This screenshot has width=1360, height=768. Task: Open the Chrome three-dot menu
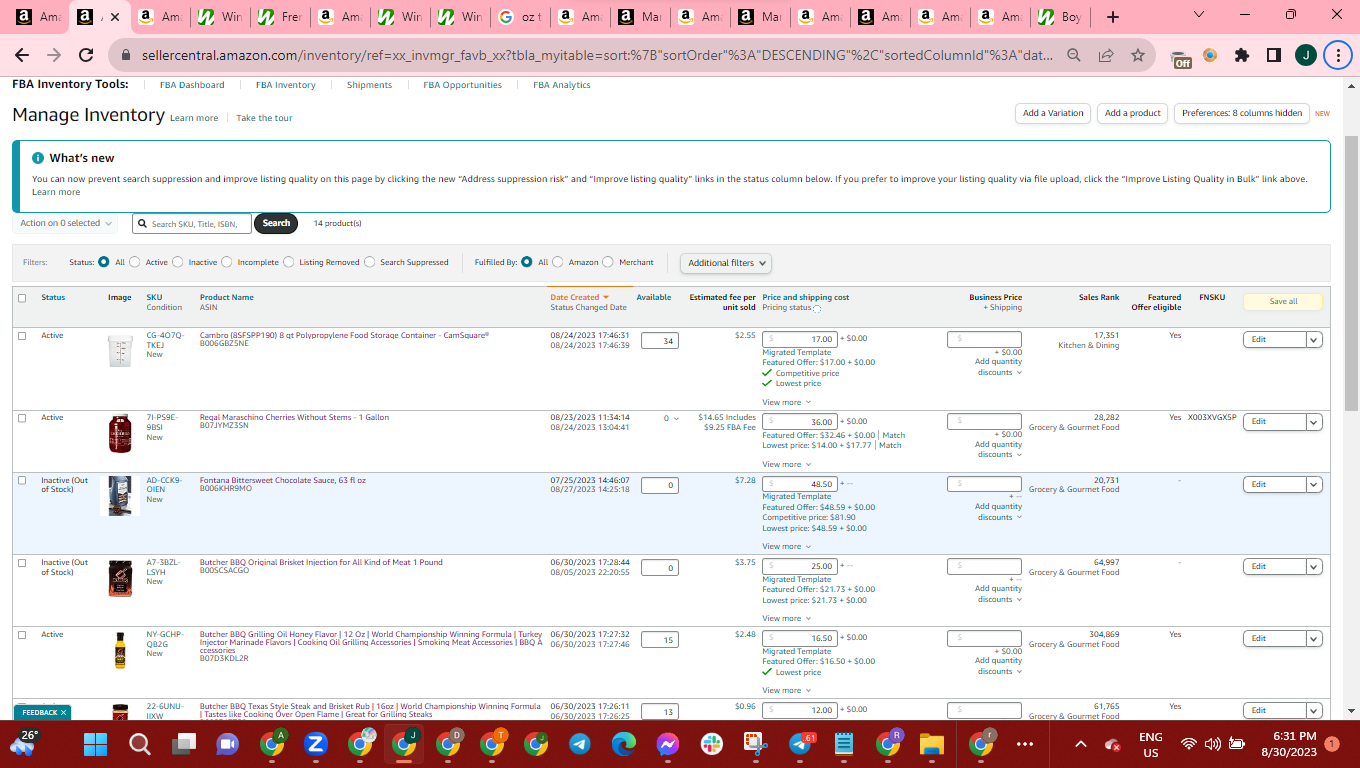point(1337,56)
